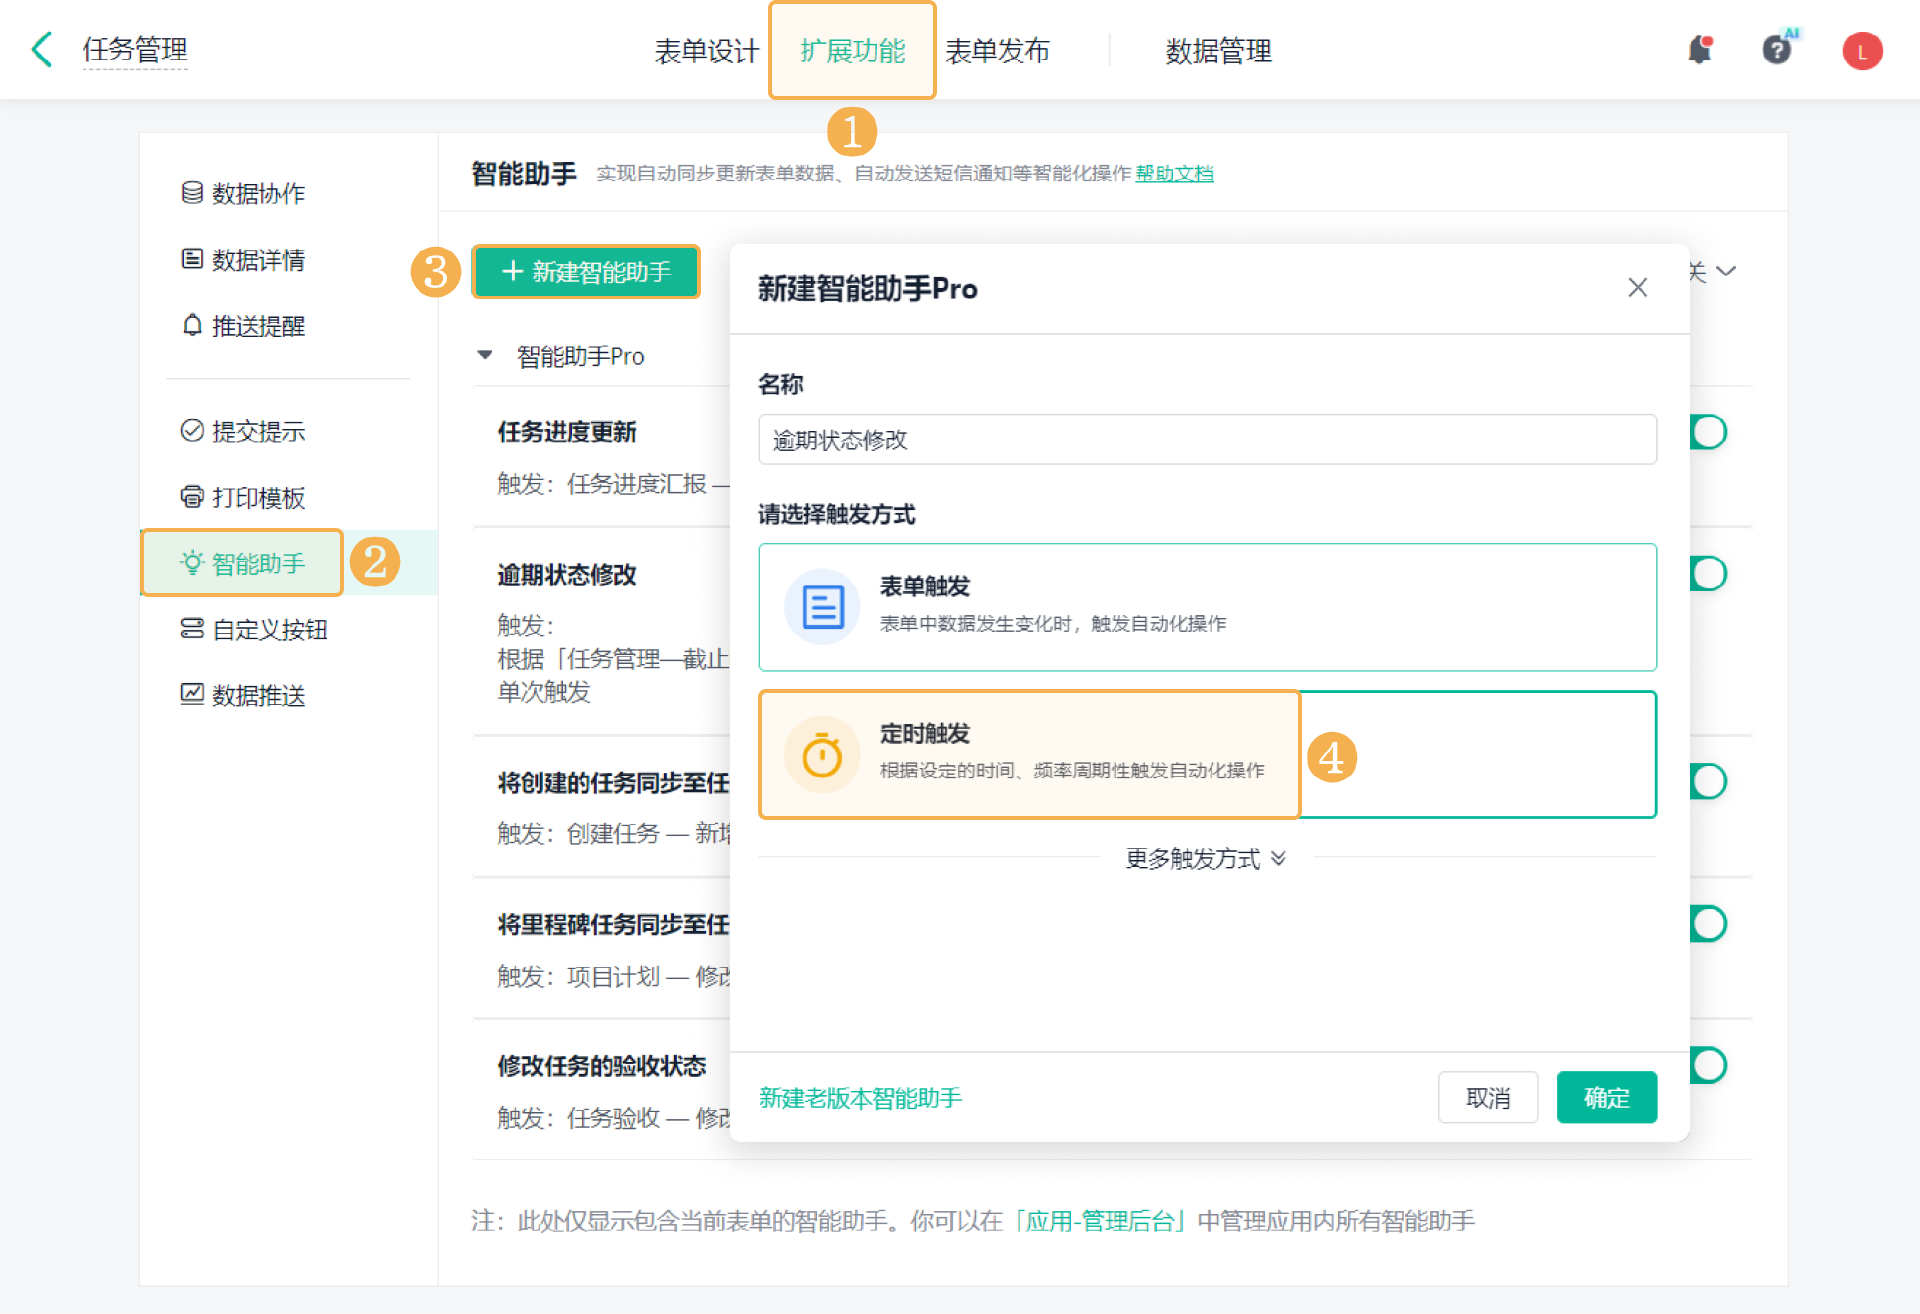Open the 新建老版本智能助手 link

(860, 1097)
